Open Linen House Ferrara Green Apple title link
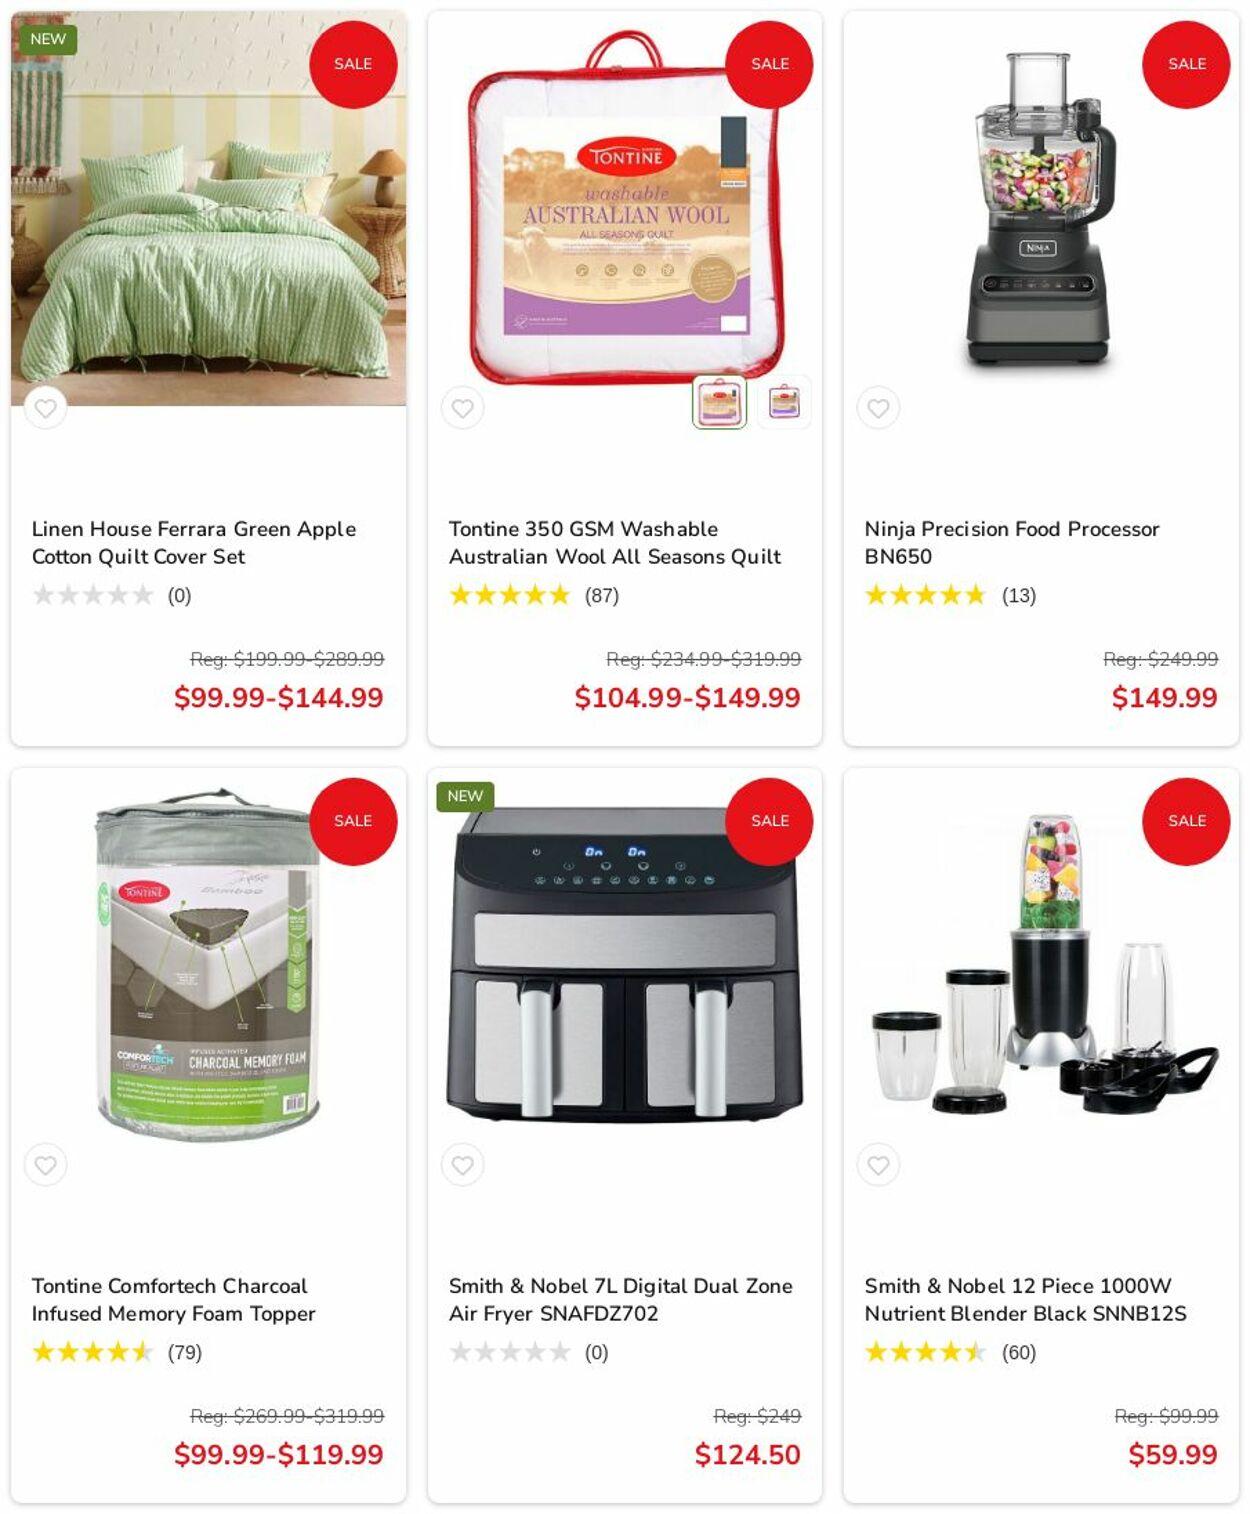Viewport: 1250px width, 1514px height. tap(194, 542)
